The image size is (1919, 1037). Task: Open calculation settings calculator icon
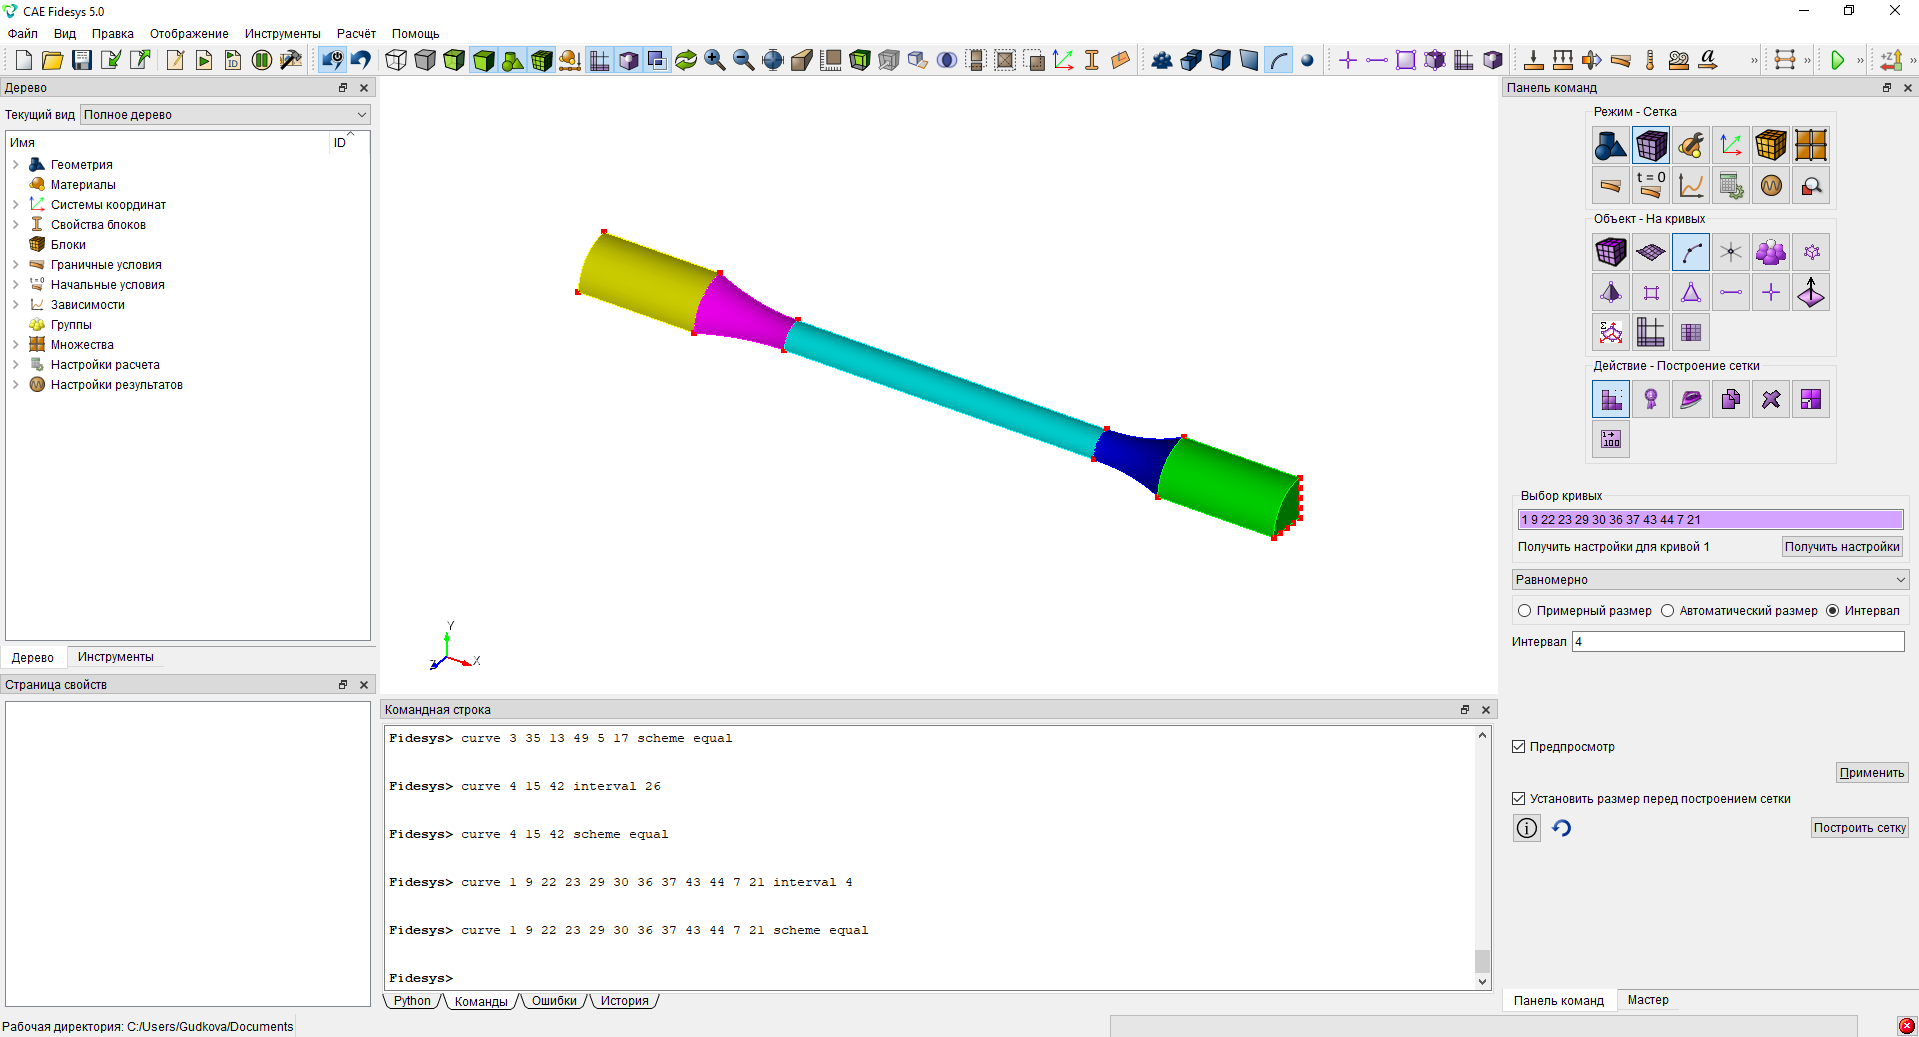click(1731, 185)
